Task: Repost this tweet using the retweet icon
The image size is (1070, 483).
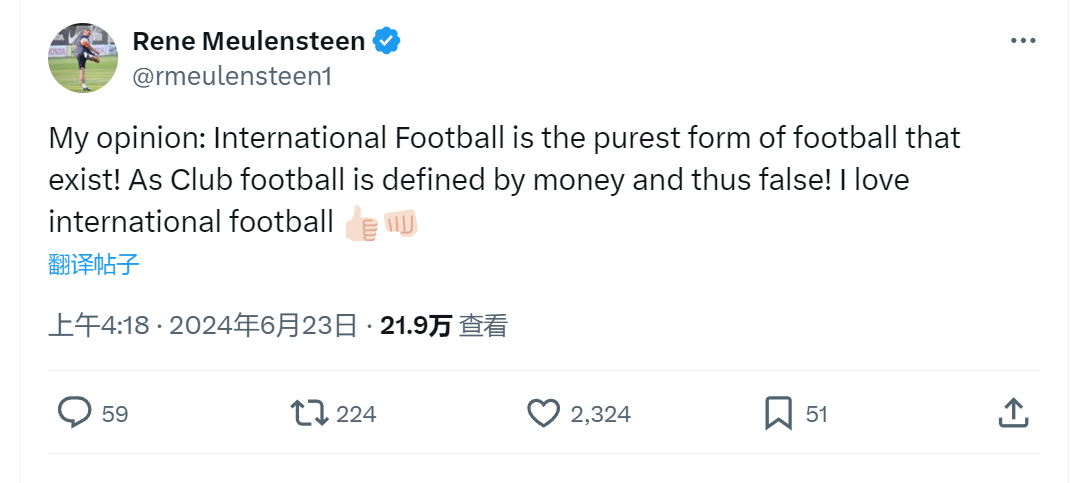Action: coord(309,413)
